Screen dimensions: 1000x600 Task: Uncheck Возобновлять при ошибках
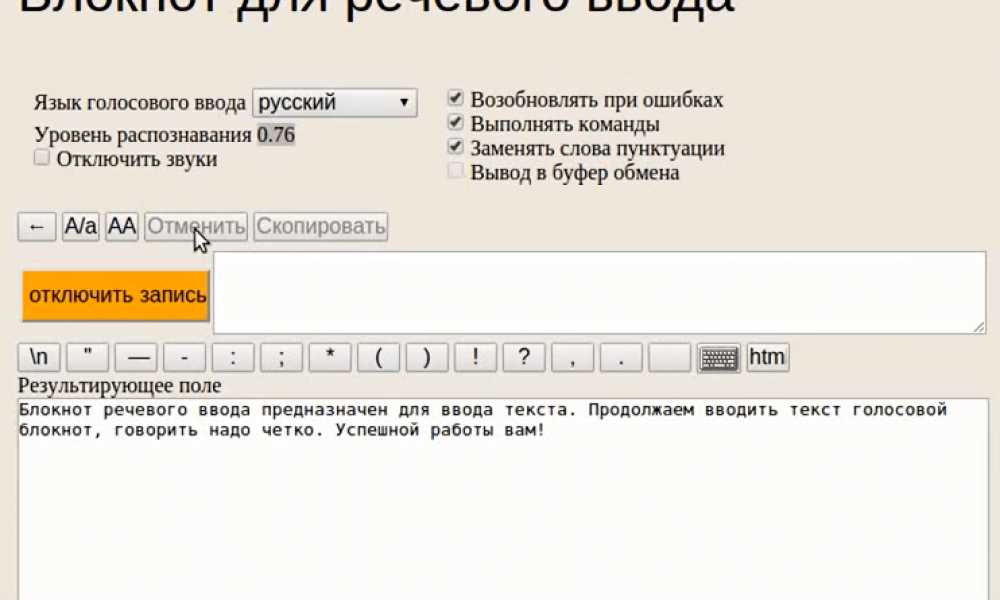[455, 98]
